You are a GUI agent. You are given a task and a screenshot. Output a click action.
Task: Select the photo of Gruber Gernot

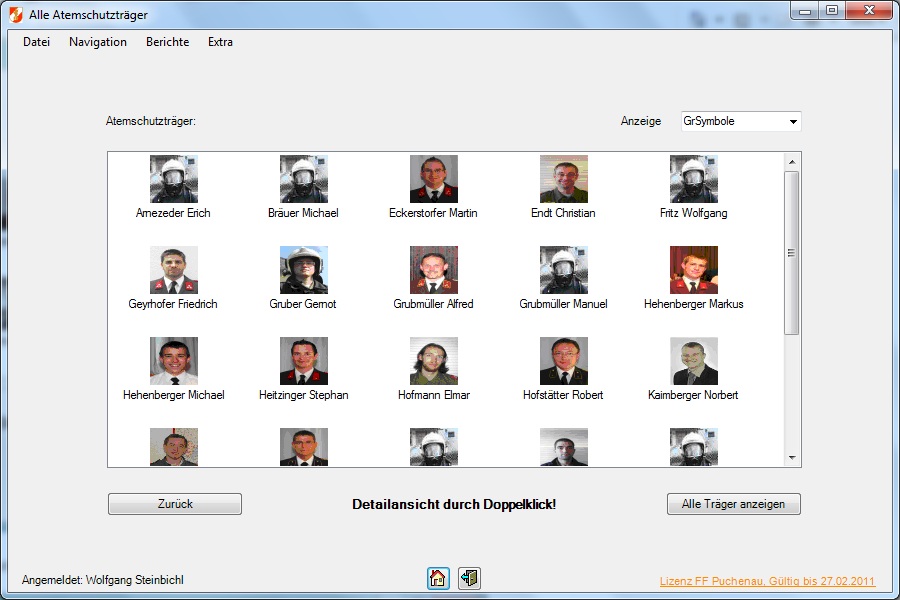304,270
